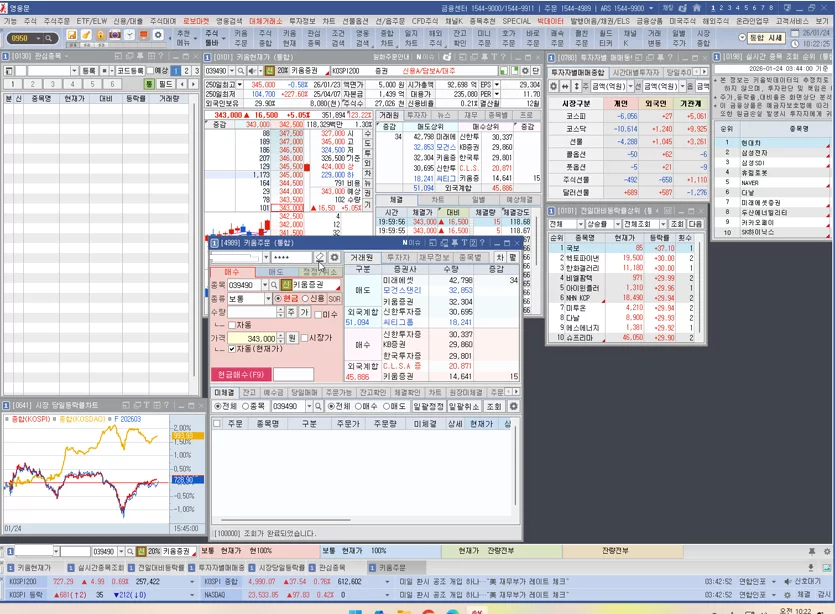The image size is (835, 614).
Task: Click the stock search magnifier next to 039490 in order window
Action: tap(274, 285)
